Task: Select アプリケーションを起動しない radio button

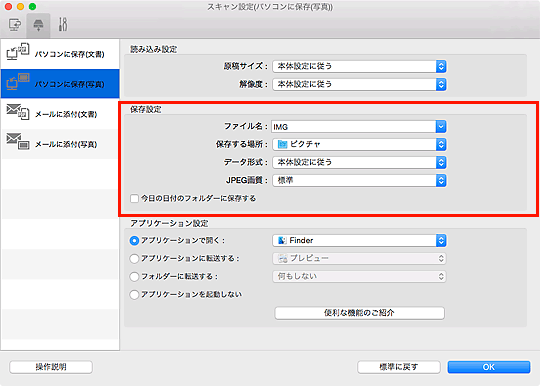Action: tap(134, 294)
